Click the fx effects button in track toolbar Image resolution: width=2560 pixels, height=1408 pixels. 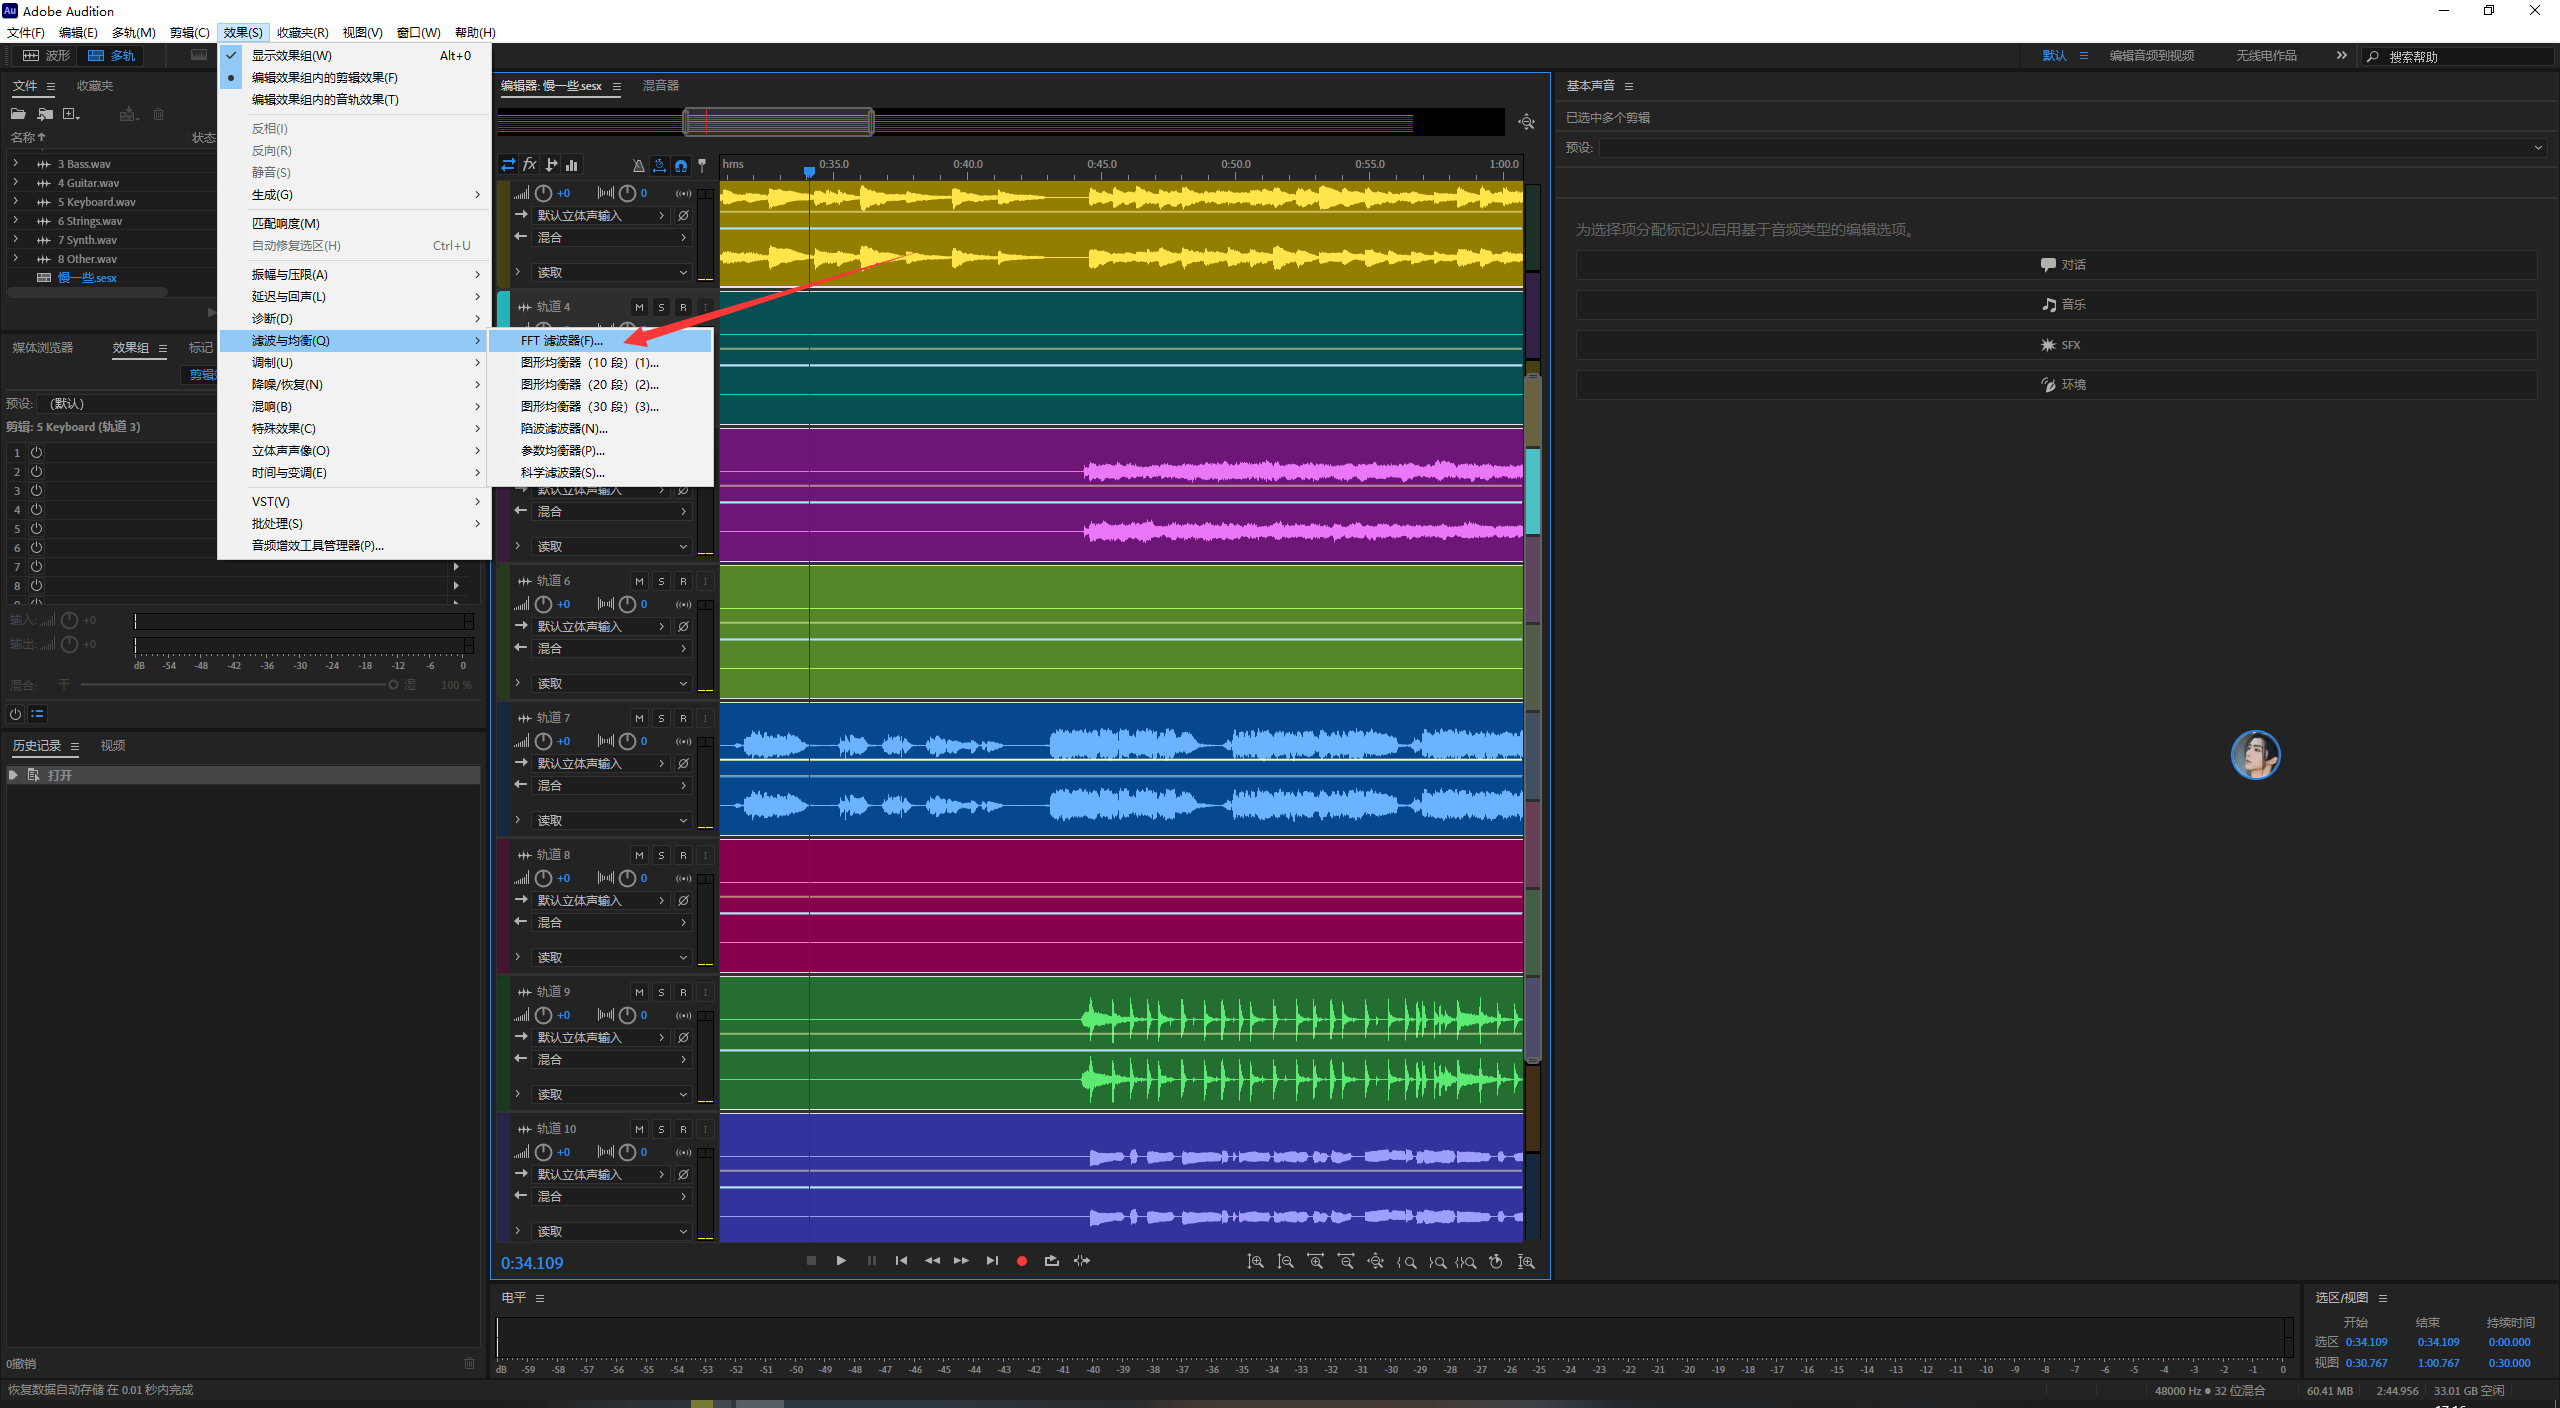[530, 165]
